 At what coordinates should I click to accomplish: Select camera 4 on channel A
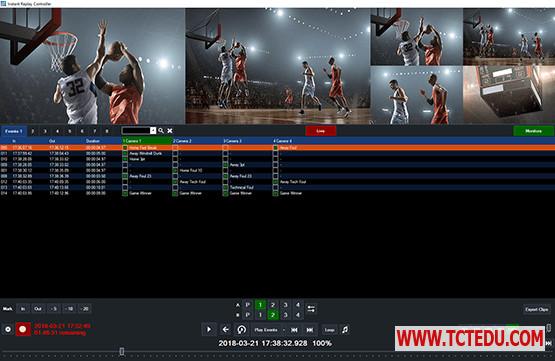tap(298, 305)
